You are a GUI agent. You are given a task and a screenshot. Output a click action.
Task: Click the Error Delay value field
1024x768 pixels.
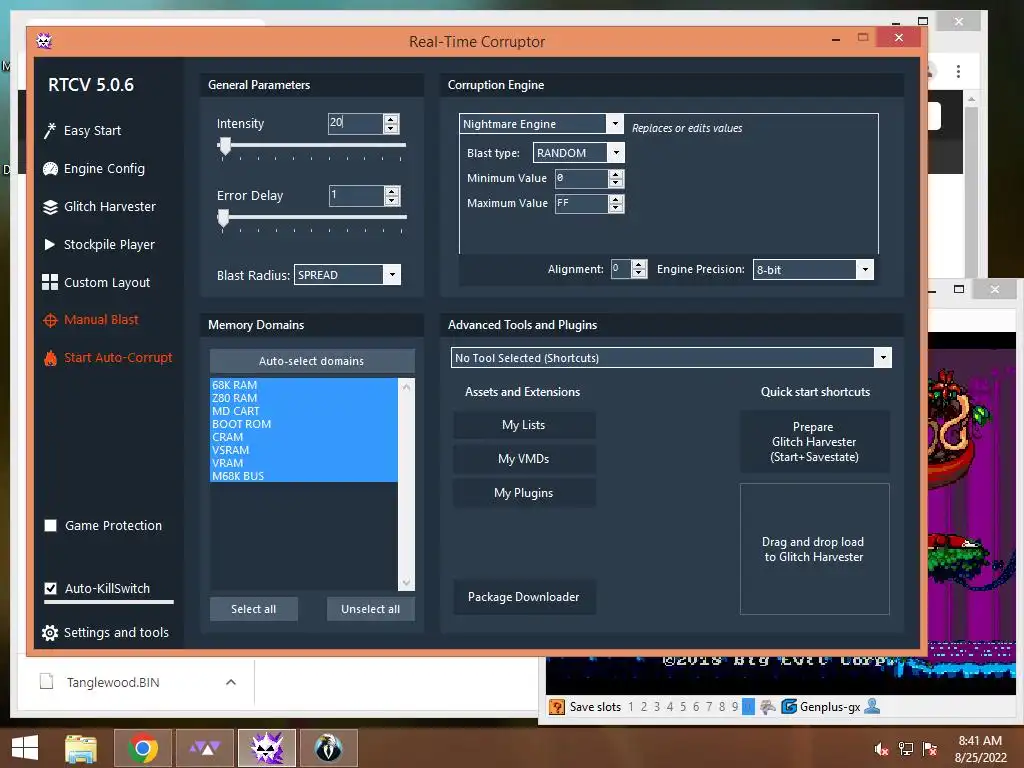click(x=356, y=195)
